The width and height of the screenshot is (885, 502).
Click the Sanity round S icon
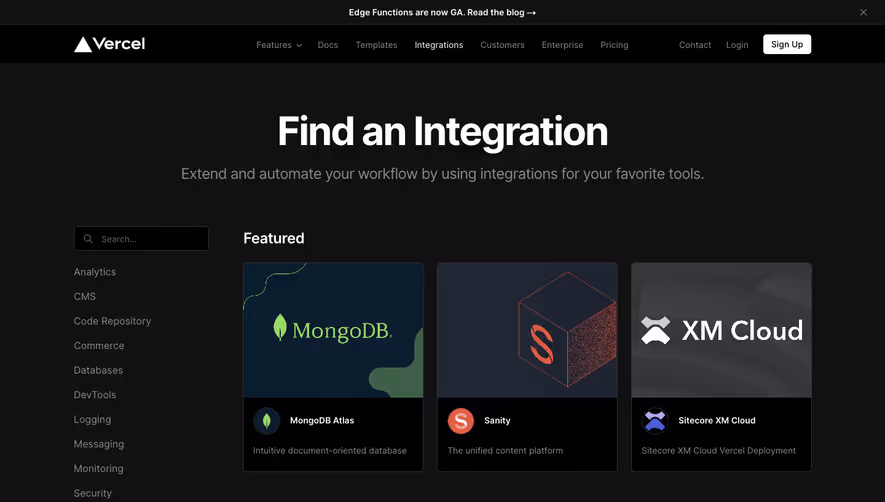tap(461, 421)
